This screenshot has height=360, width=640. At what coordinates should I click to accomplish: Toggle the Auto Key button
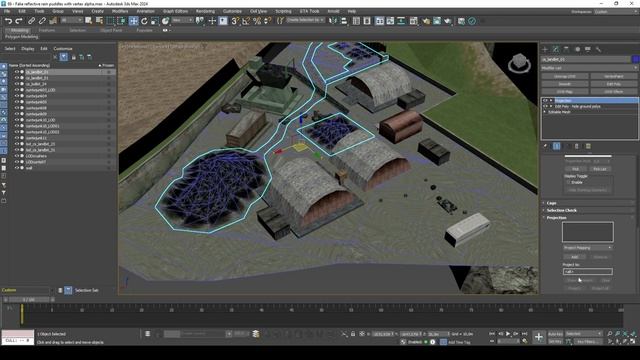click(555, 334)
